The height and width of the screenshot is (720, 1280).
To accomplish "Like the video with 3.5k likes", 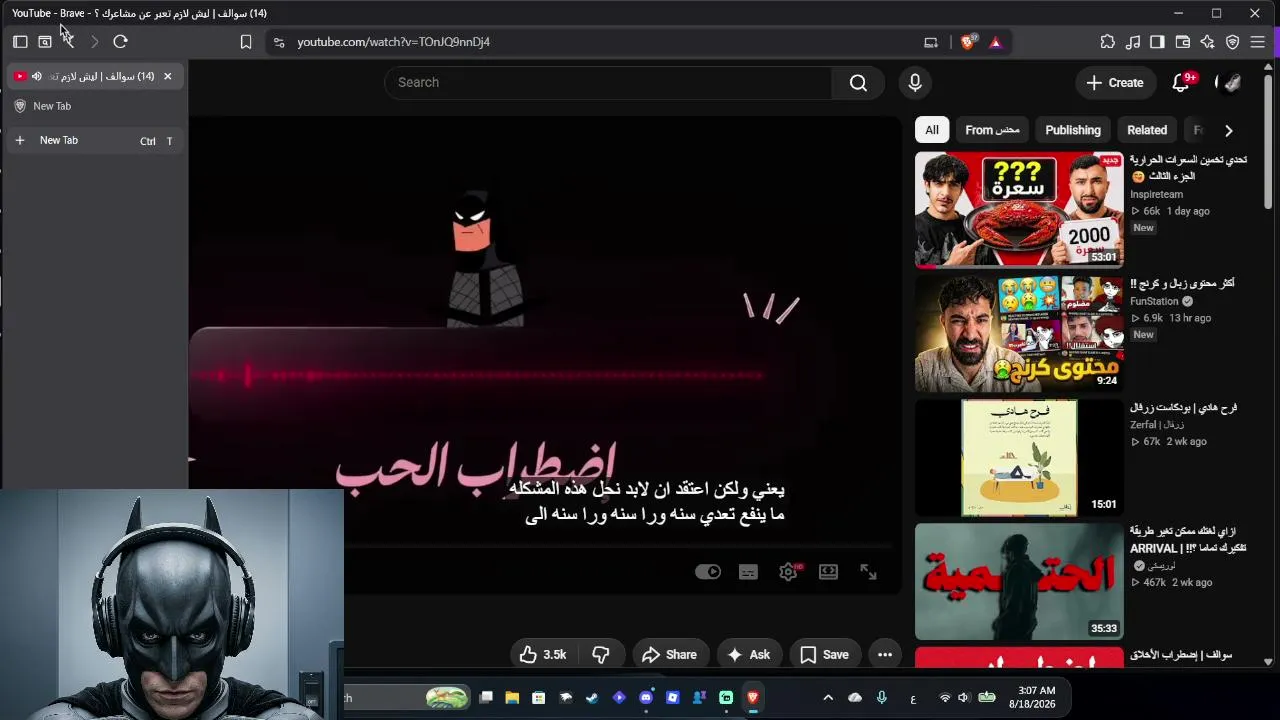I will [543, 655].
